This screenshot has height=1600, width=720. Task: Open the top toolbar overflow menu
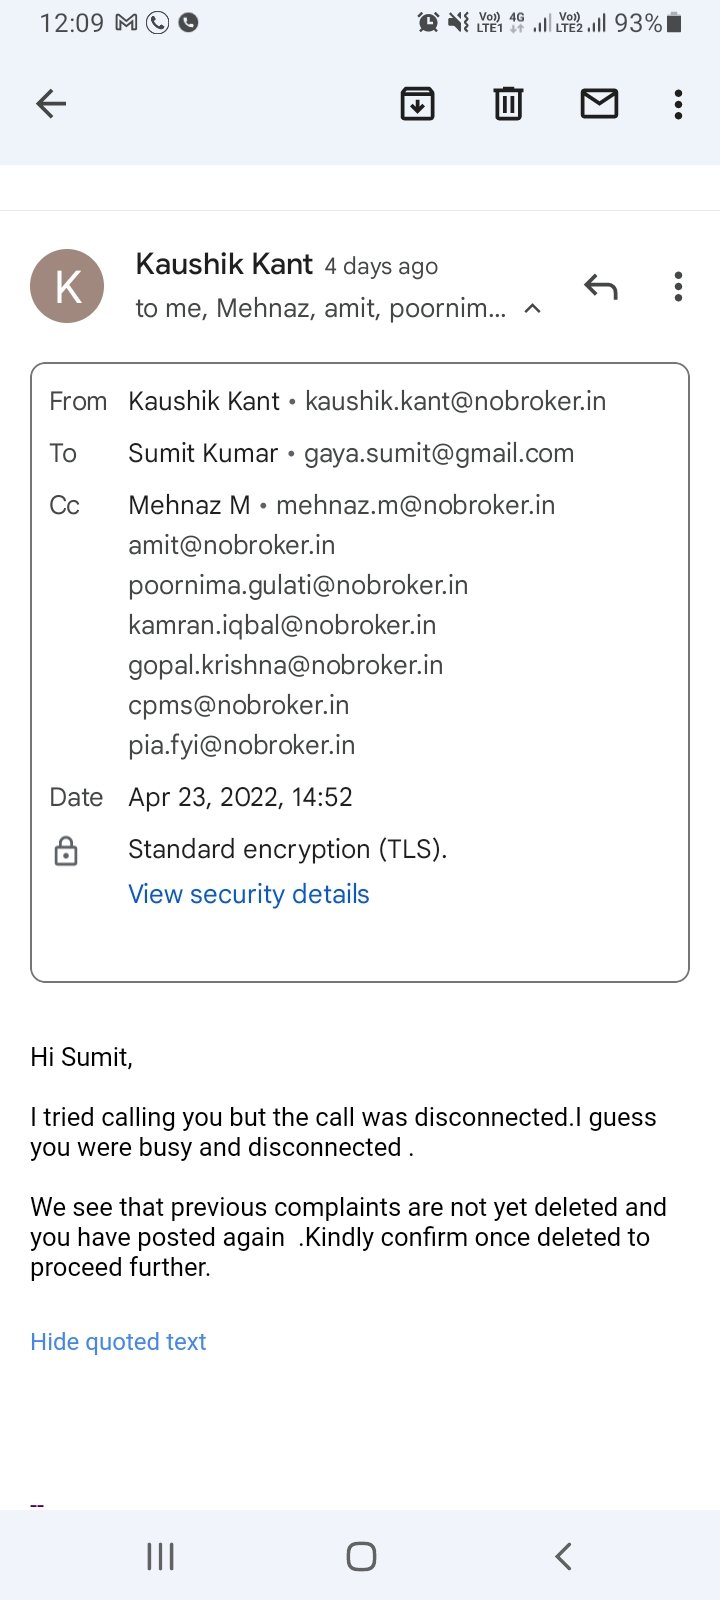[678, 104]
